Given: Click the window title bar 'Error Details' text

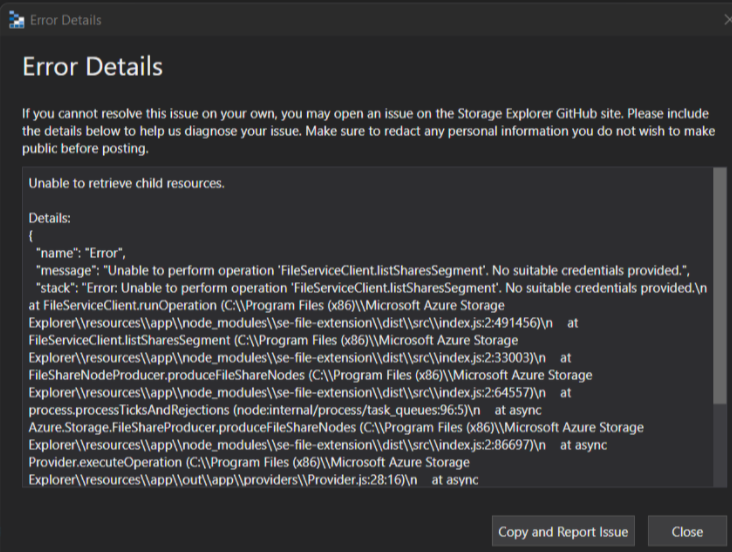Looking at the screenshot, I should tap(65, 20).
